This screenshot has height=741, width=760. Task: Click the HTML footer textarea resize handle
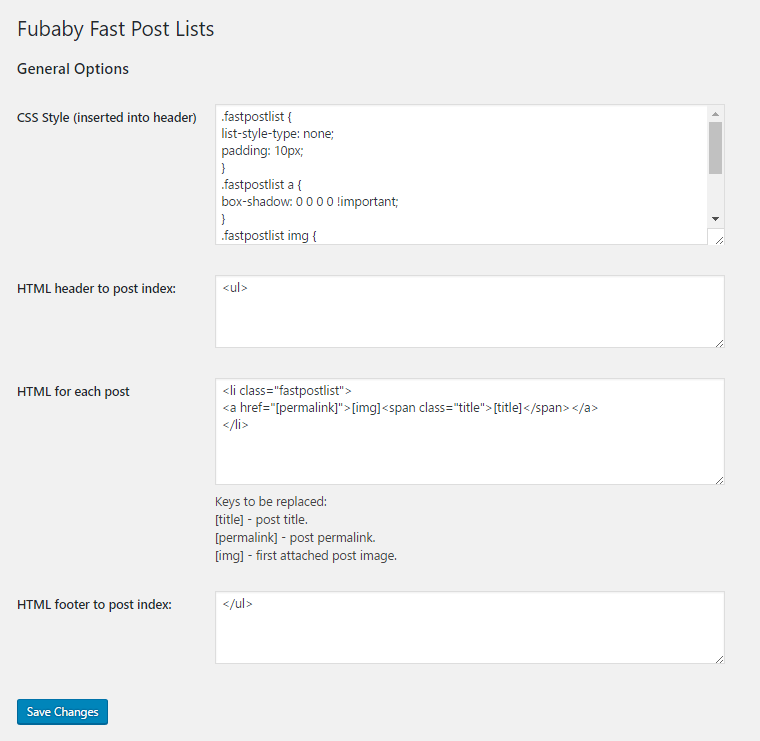[x=719, y=658]
